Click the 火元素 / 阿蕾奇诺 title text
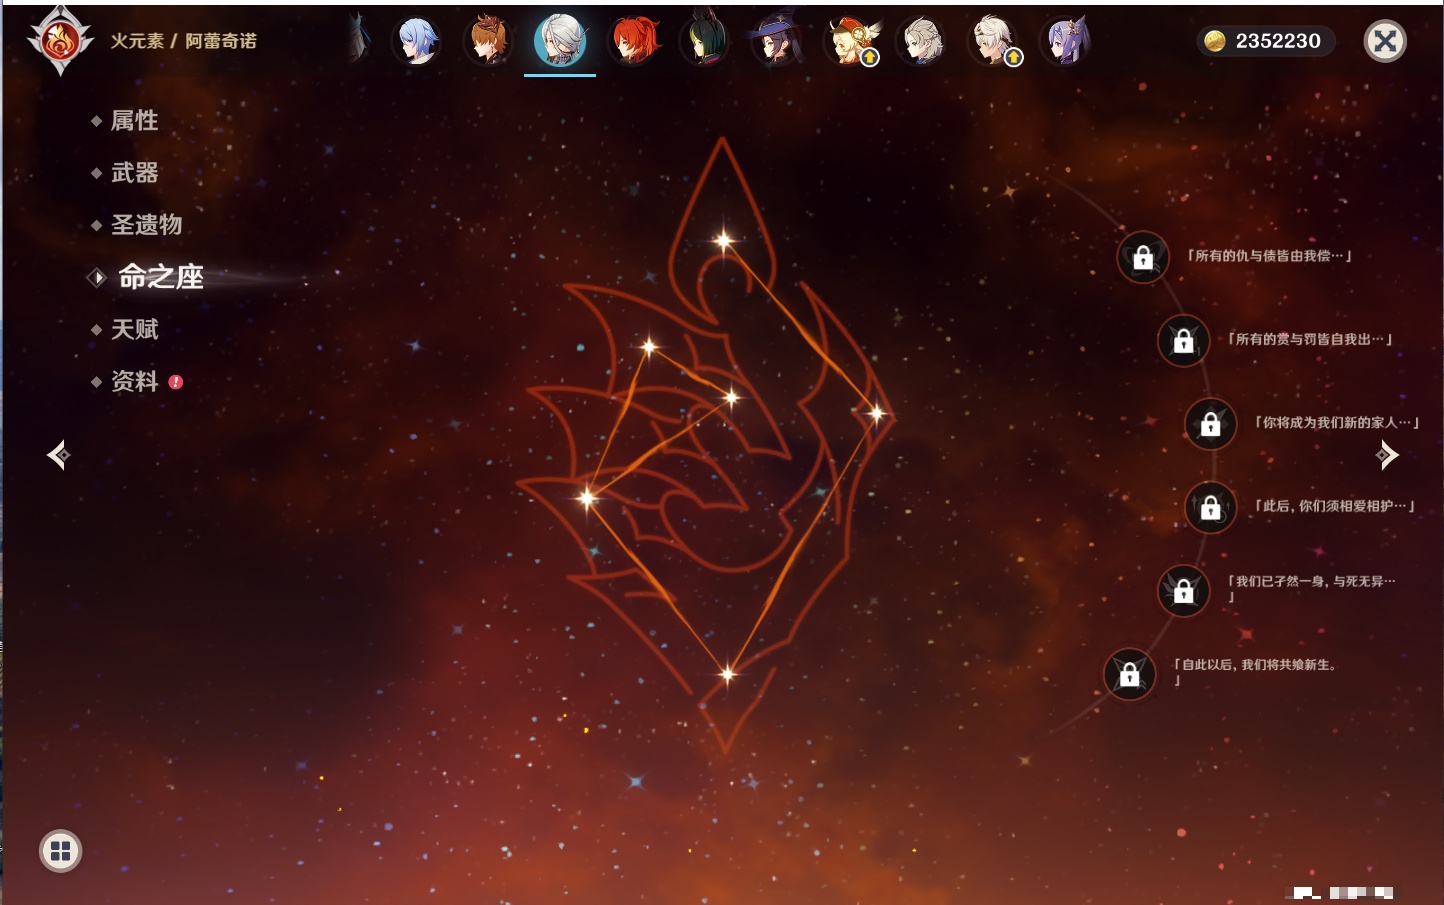Screen dimensions: 1444x905 (x=184, y=41)
